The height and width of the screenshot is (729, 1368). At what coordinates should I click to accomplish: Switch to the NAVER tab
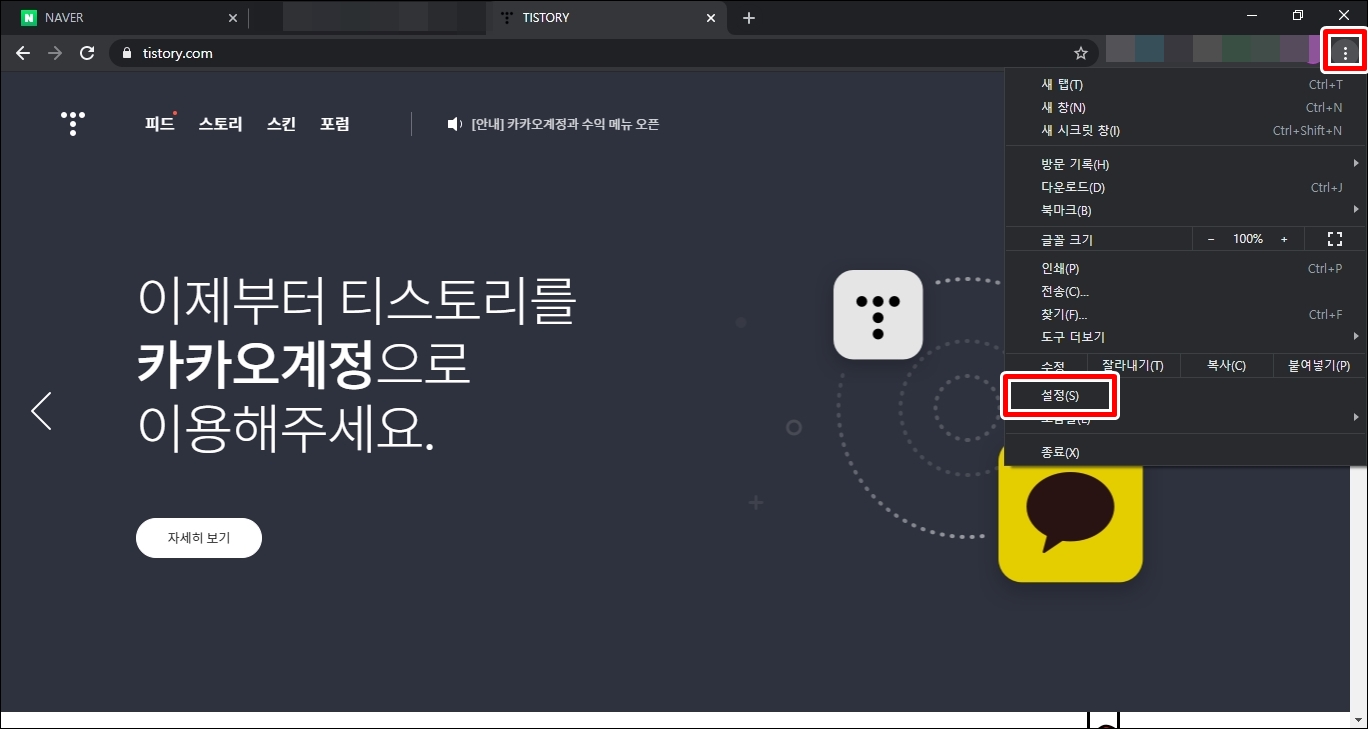point(125,18)
